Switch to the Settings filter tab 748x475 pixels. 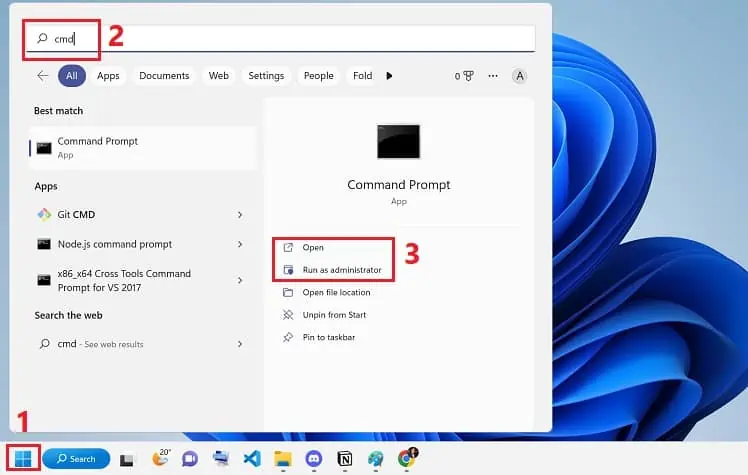click(x=266, y=75)
